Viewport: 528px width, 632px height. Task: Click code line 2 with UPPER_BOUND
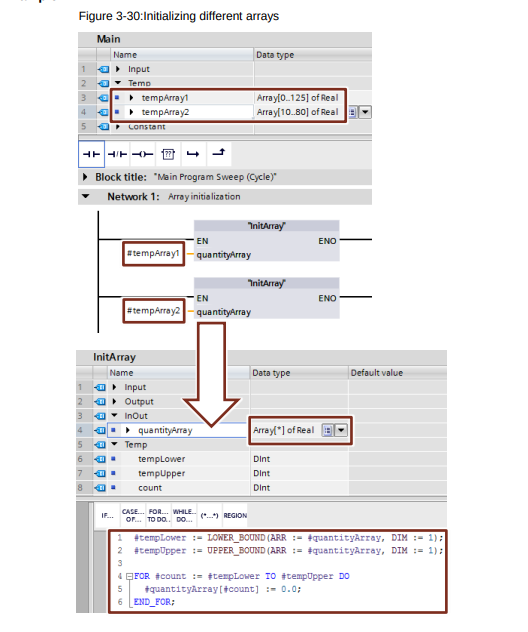288,551
